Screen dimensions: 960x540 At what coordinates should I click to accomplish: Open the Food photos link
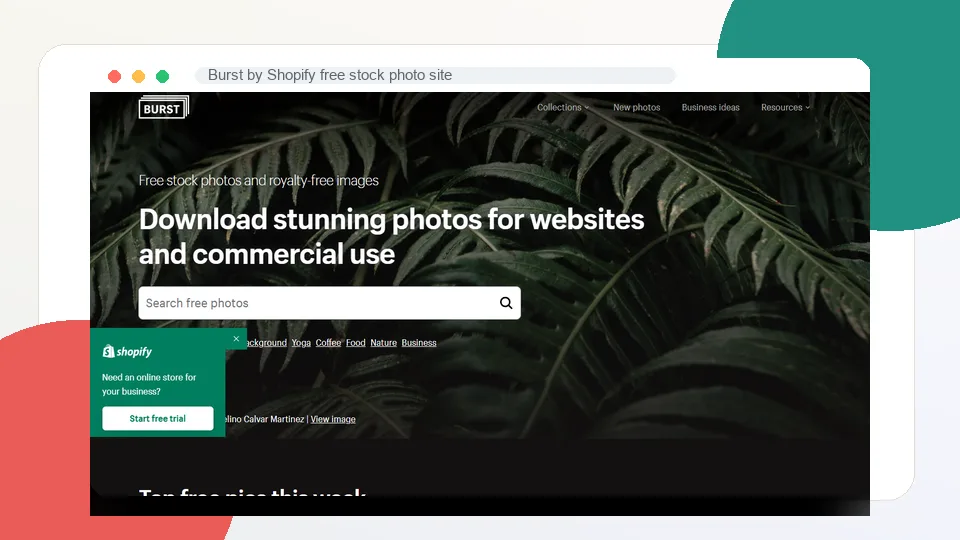[355, 343]
